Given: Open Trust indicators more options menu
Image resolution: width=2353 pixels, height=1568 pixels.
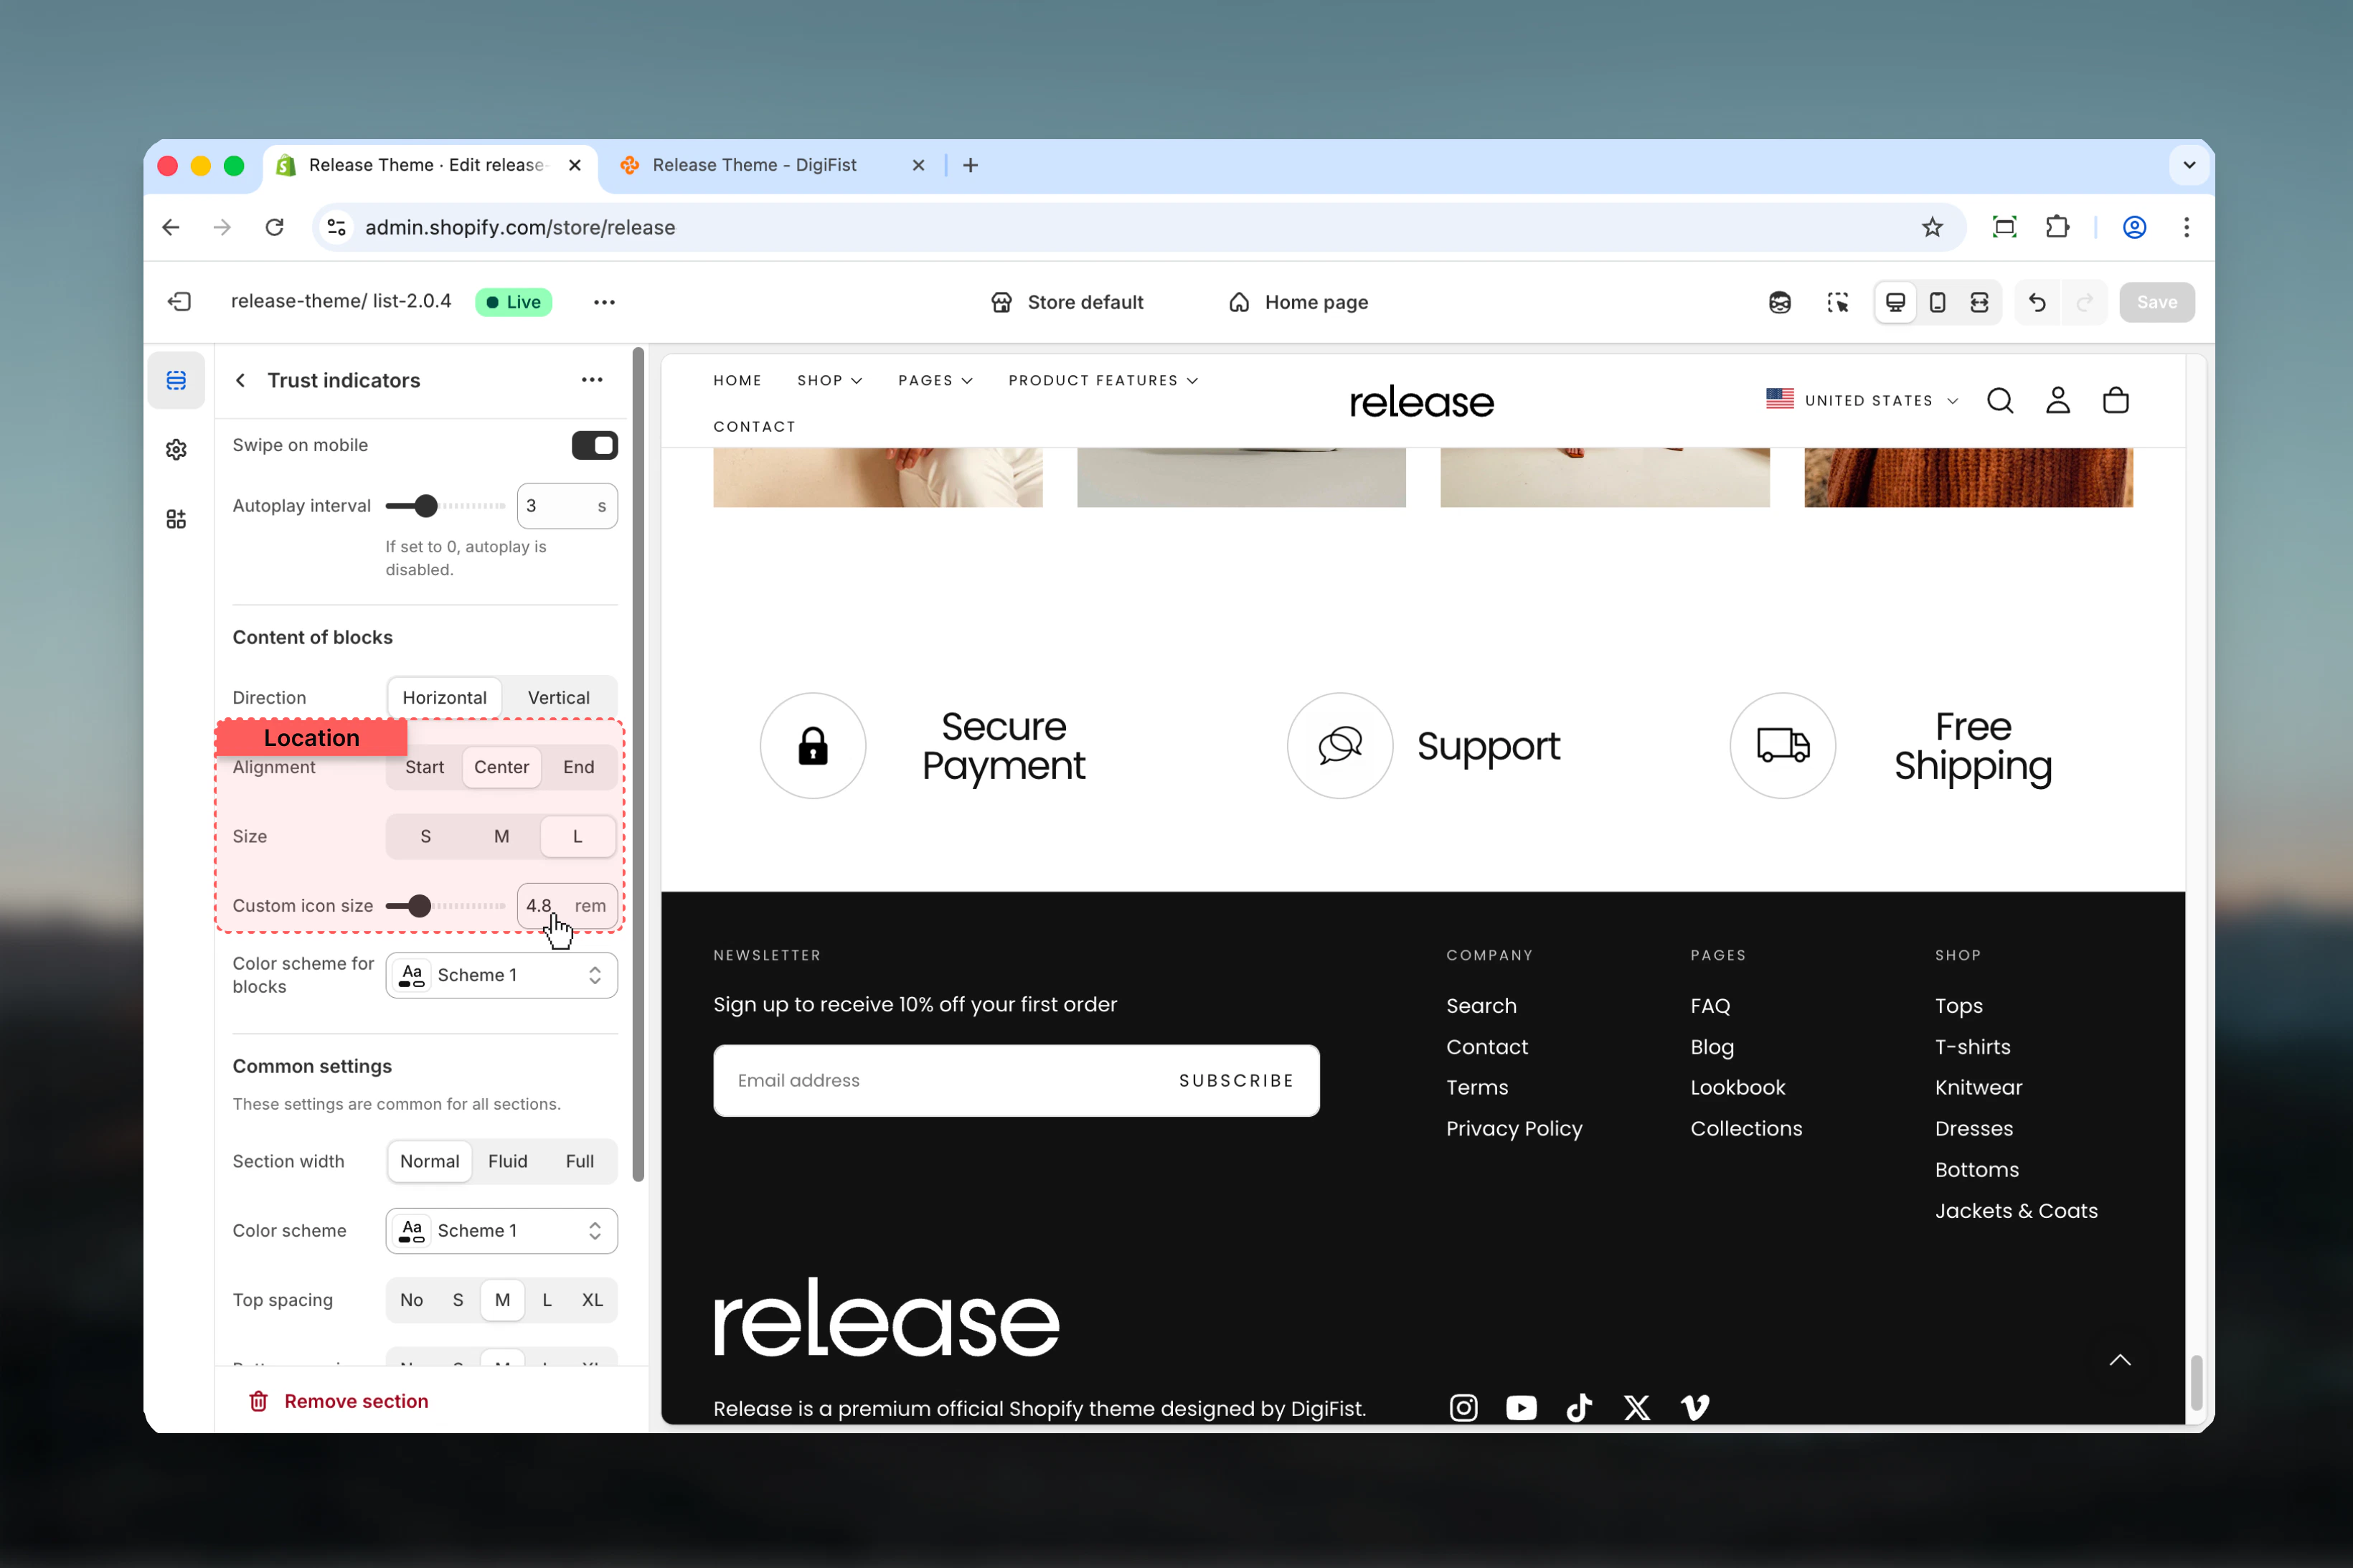Looking at the screenshot, I should 592,380.
